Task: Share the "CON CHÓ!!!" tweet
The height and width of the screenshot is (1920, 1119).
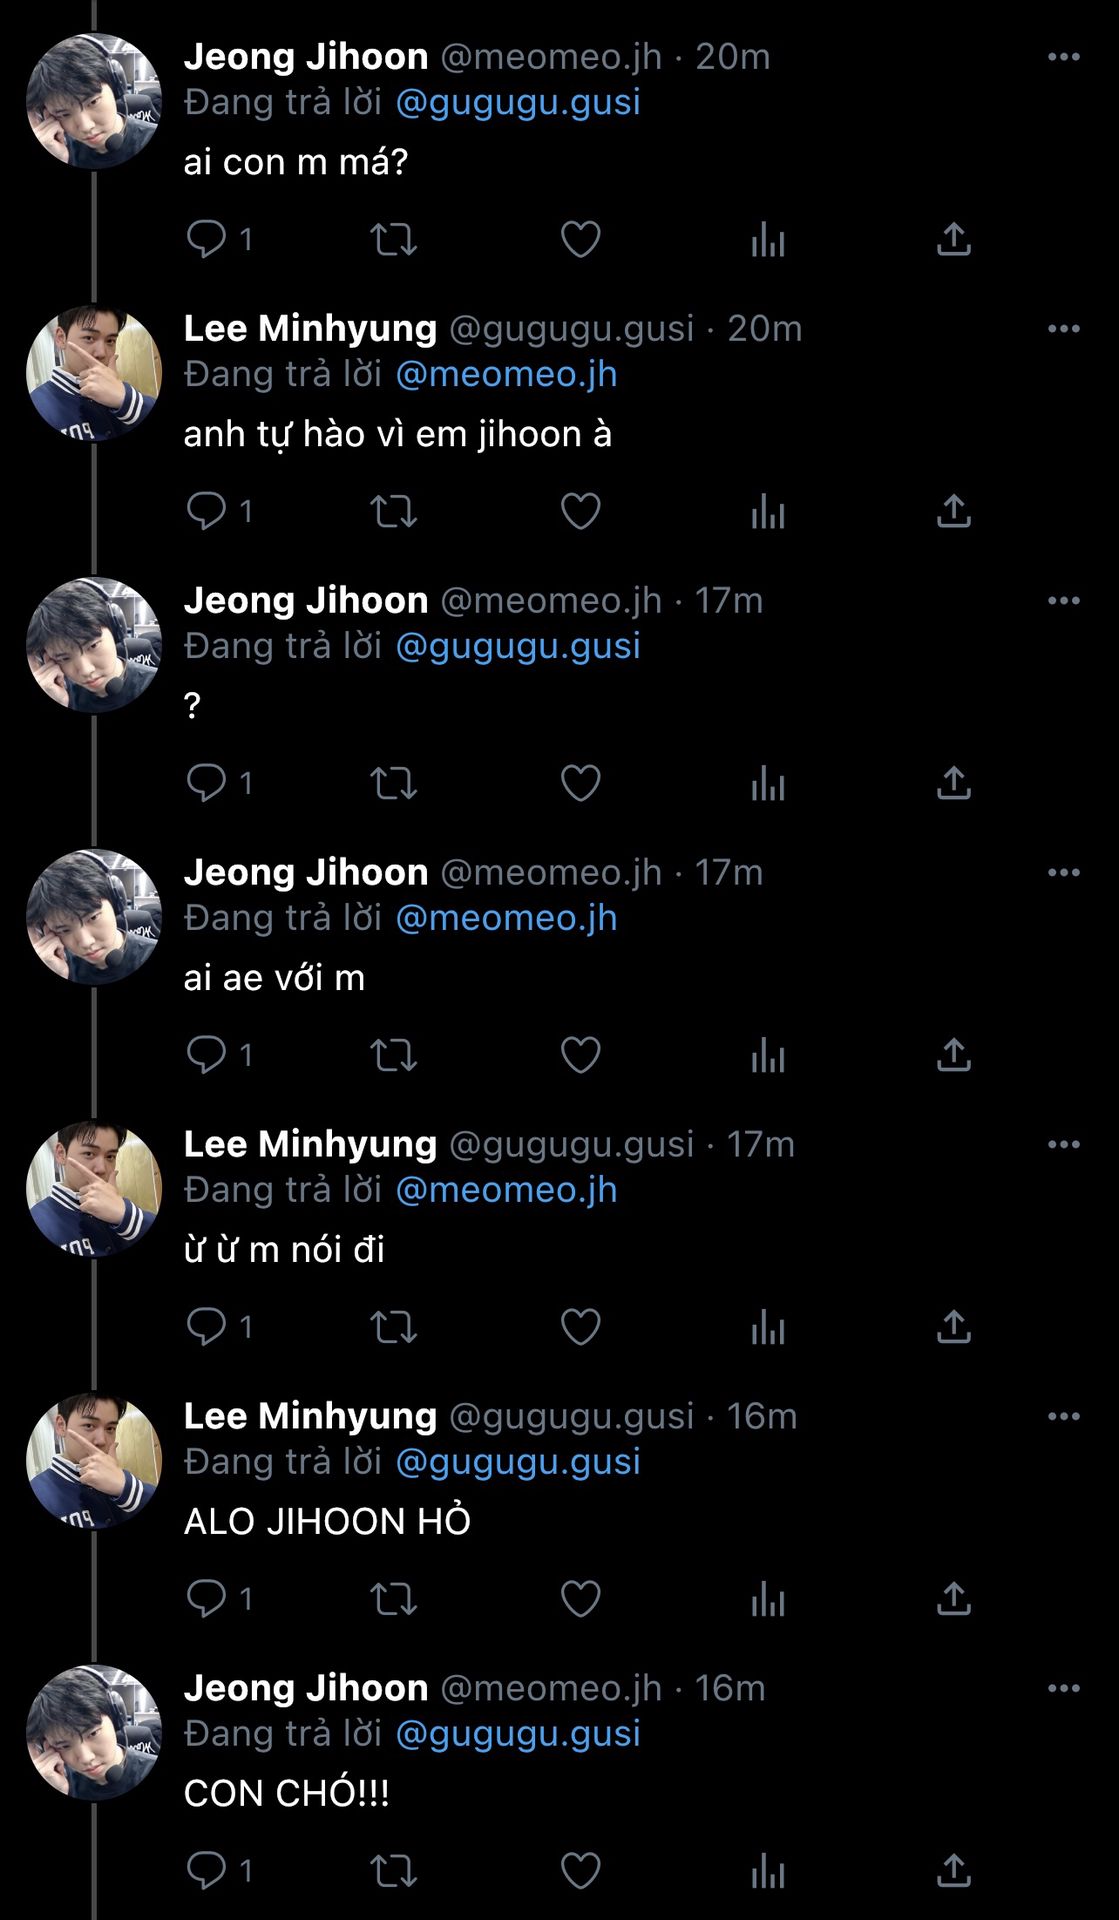Action: (x=954, y=1872)
